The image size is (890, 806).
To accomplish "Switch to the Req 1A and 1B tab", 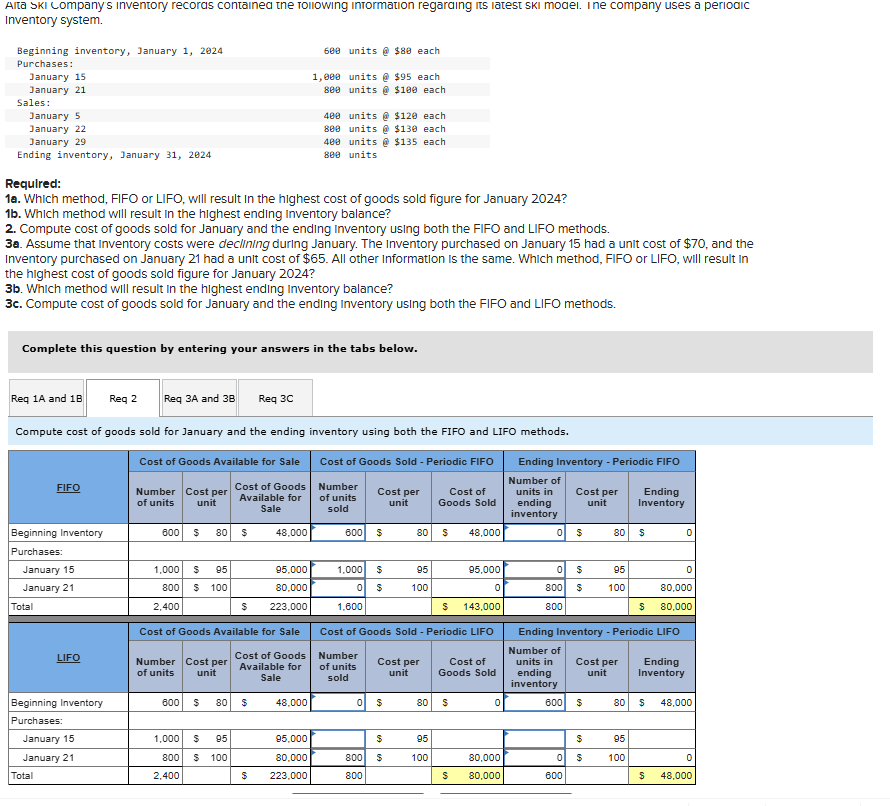I will tap(46, 397).
